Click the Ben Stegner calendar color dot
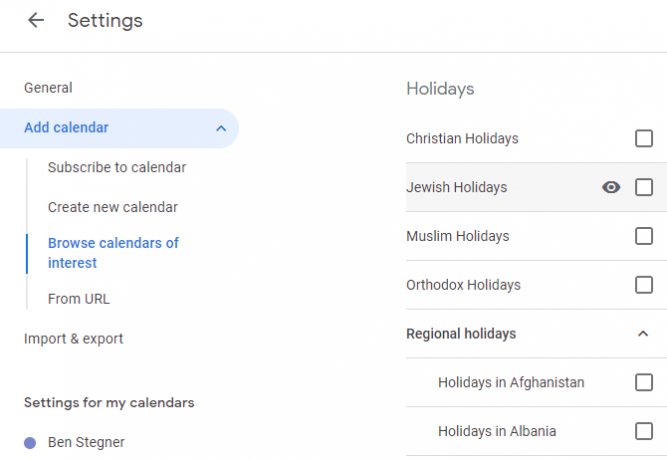The height and width of the screenshot is (460, 667). 30,443
